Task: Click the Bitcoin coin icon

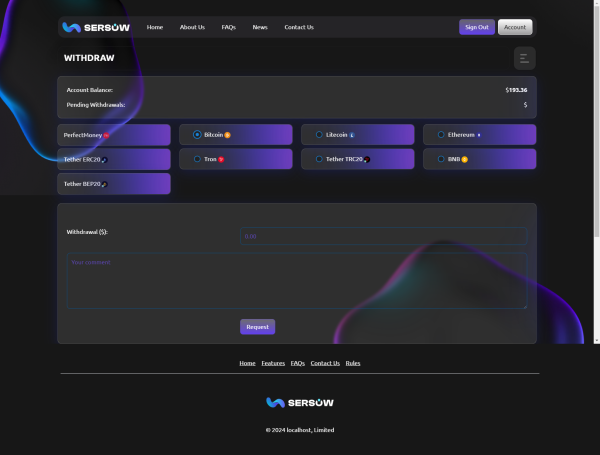Action: [x=227, y=135]
